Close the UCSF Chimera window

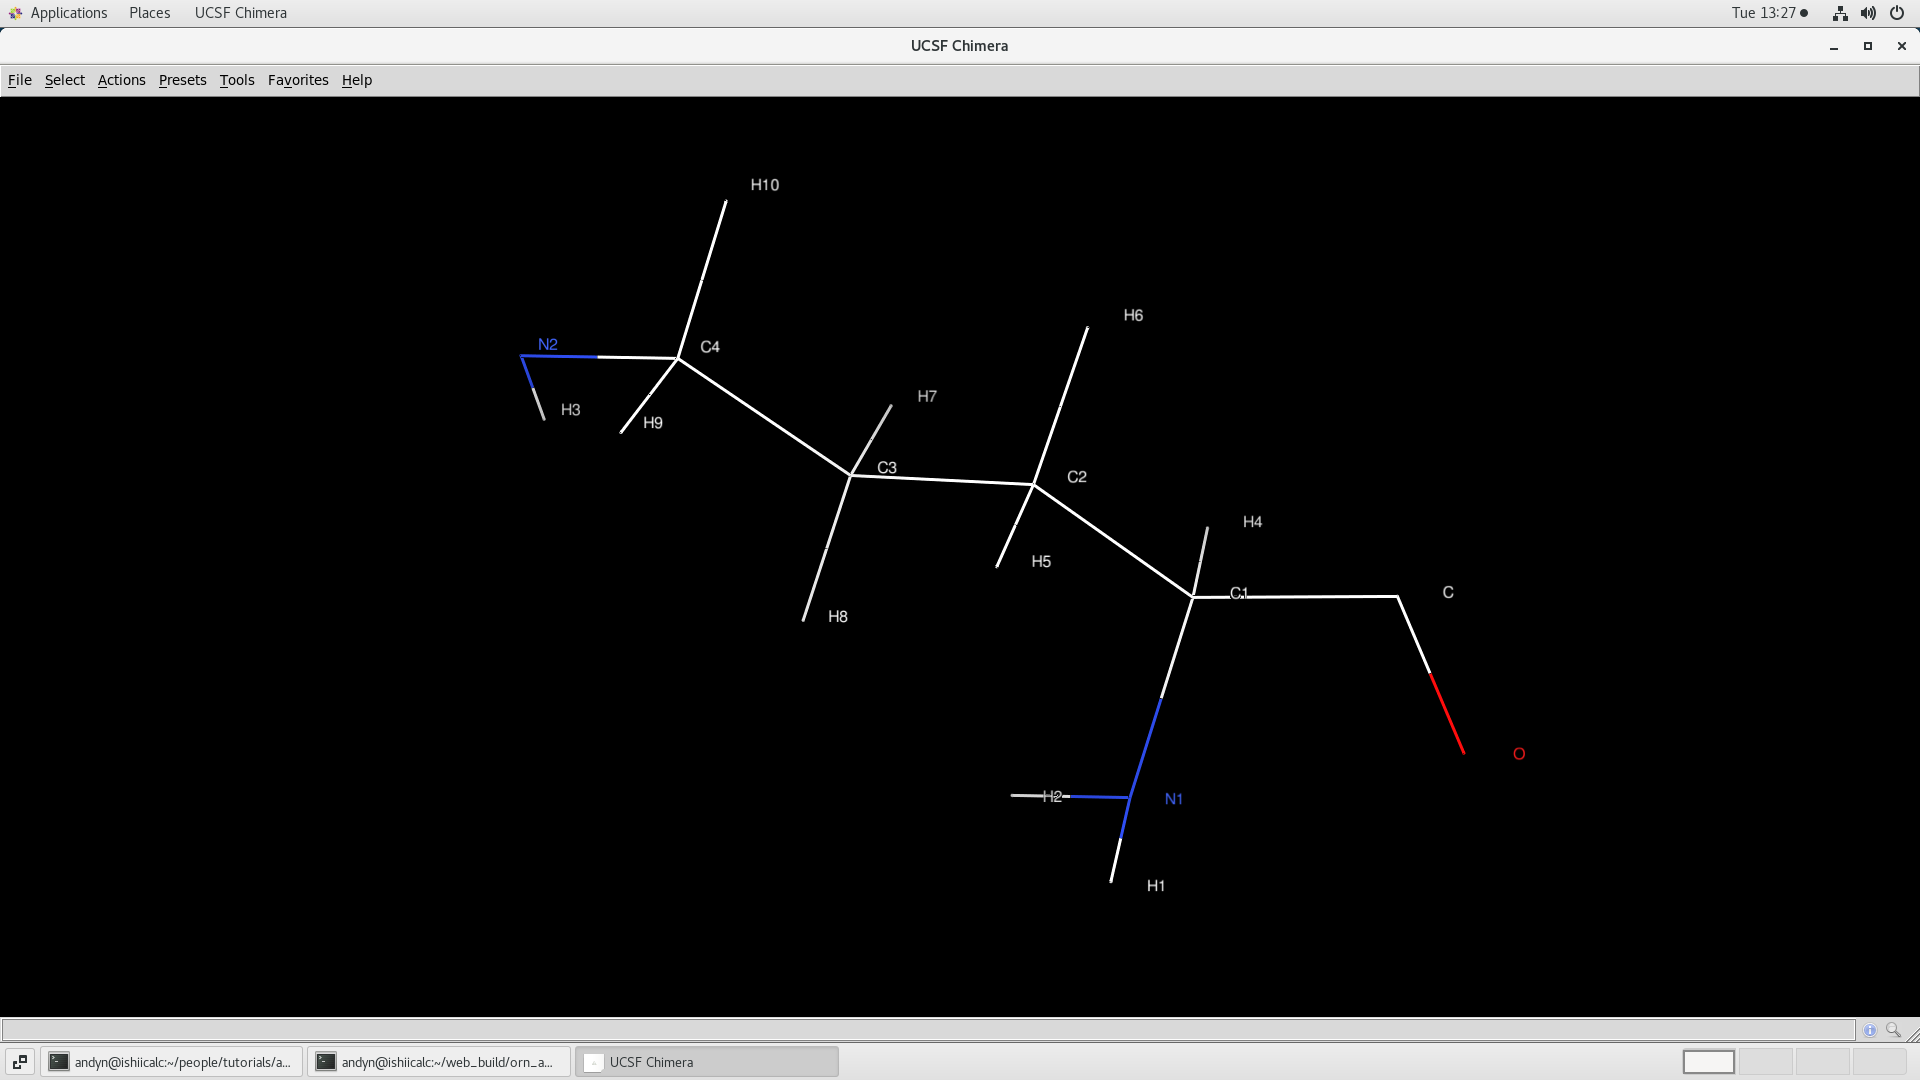point(1902,46)
